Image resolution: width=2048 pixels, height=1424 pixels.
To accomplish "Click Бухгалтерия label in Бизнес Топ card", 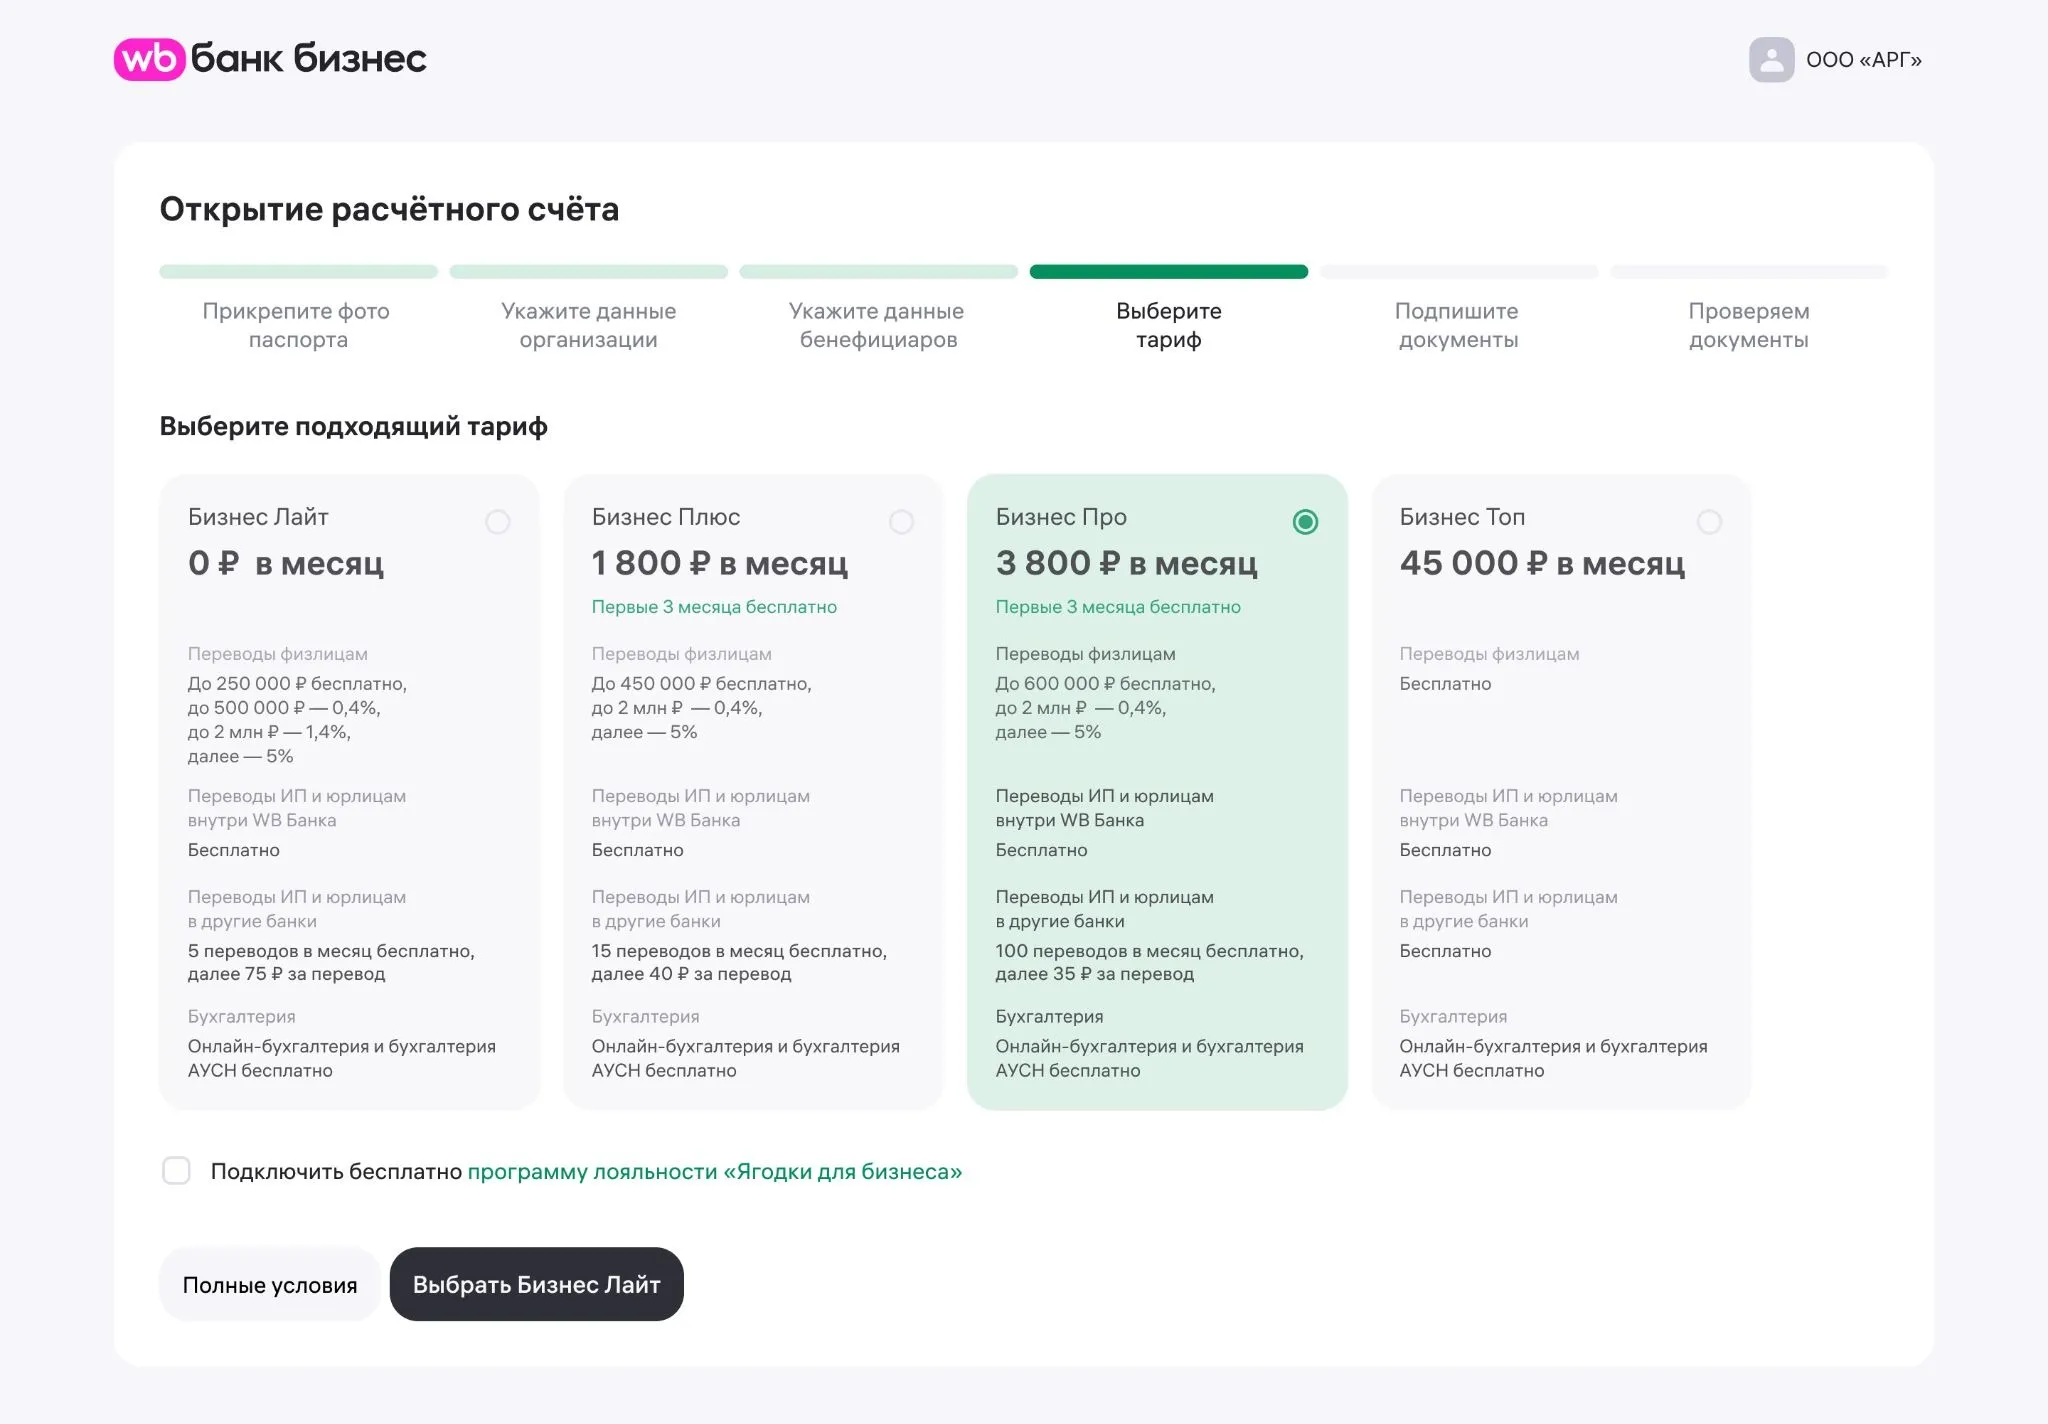I will (x=1453, y=1017).
